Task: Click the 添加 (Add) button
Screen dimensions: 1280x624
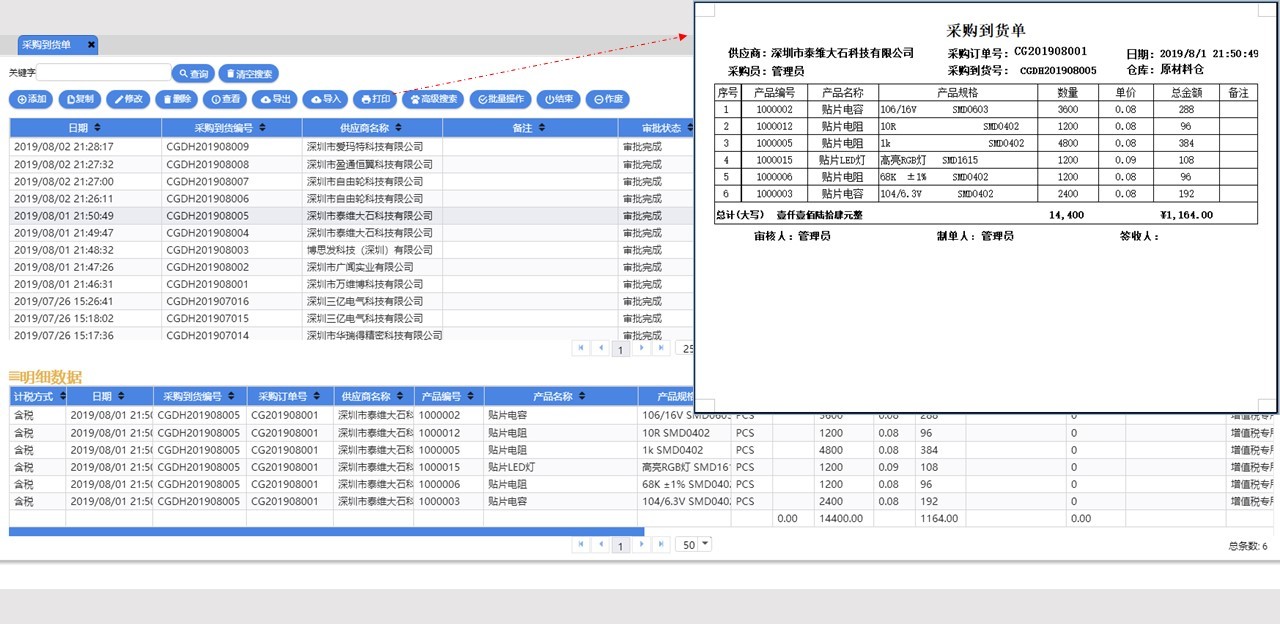Action: click(x=31, y=99)
